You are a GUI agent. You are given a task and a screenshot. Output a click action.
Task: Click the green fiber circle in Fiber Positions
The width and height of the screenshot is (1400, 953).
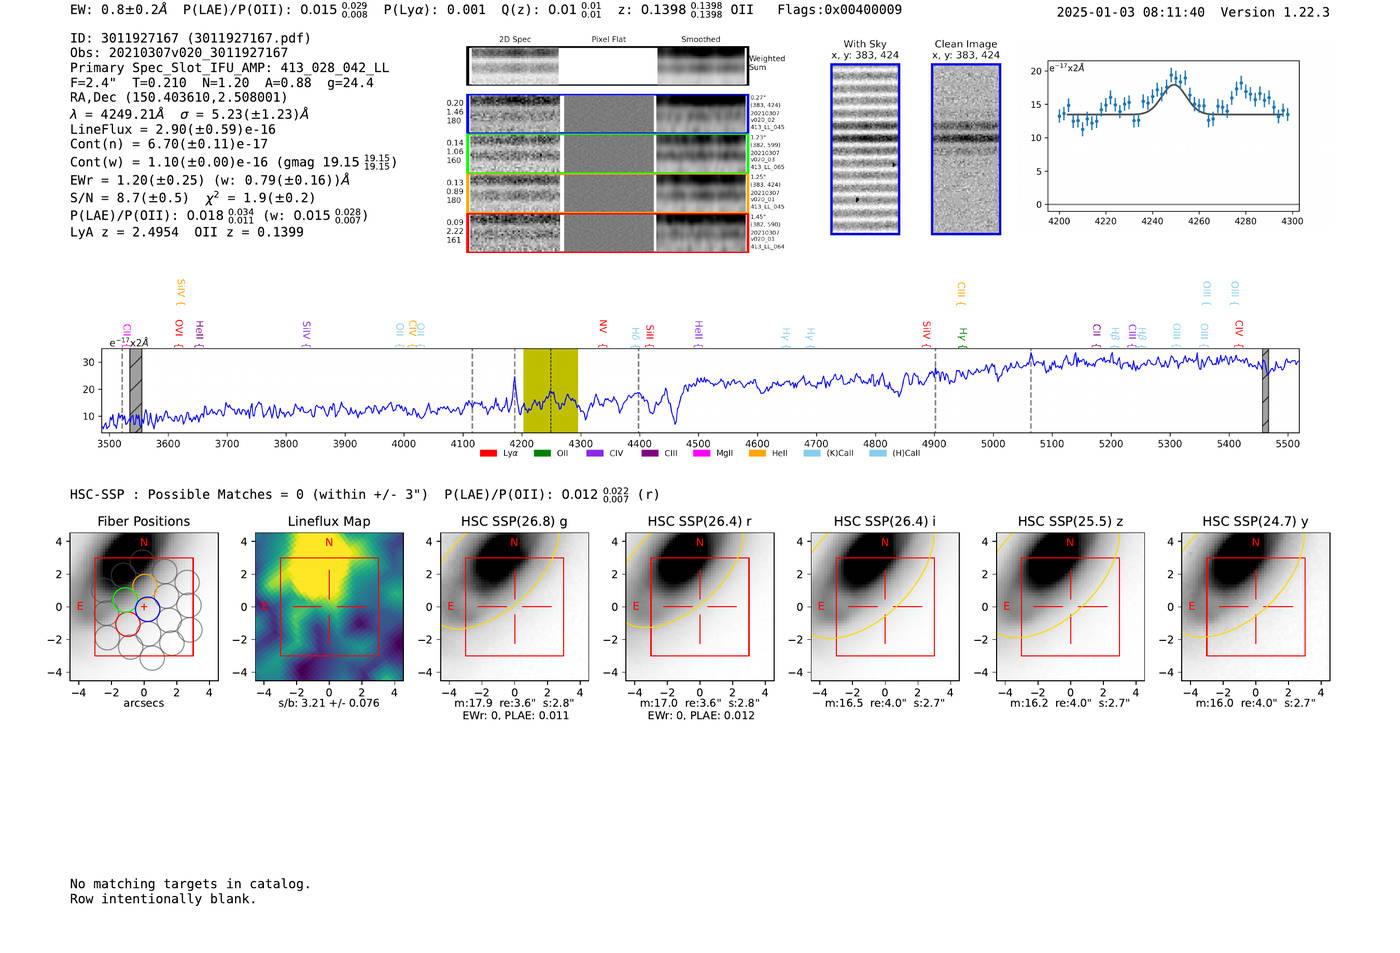(125, 601)
